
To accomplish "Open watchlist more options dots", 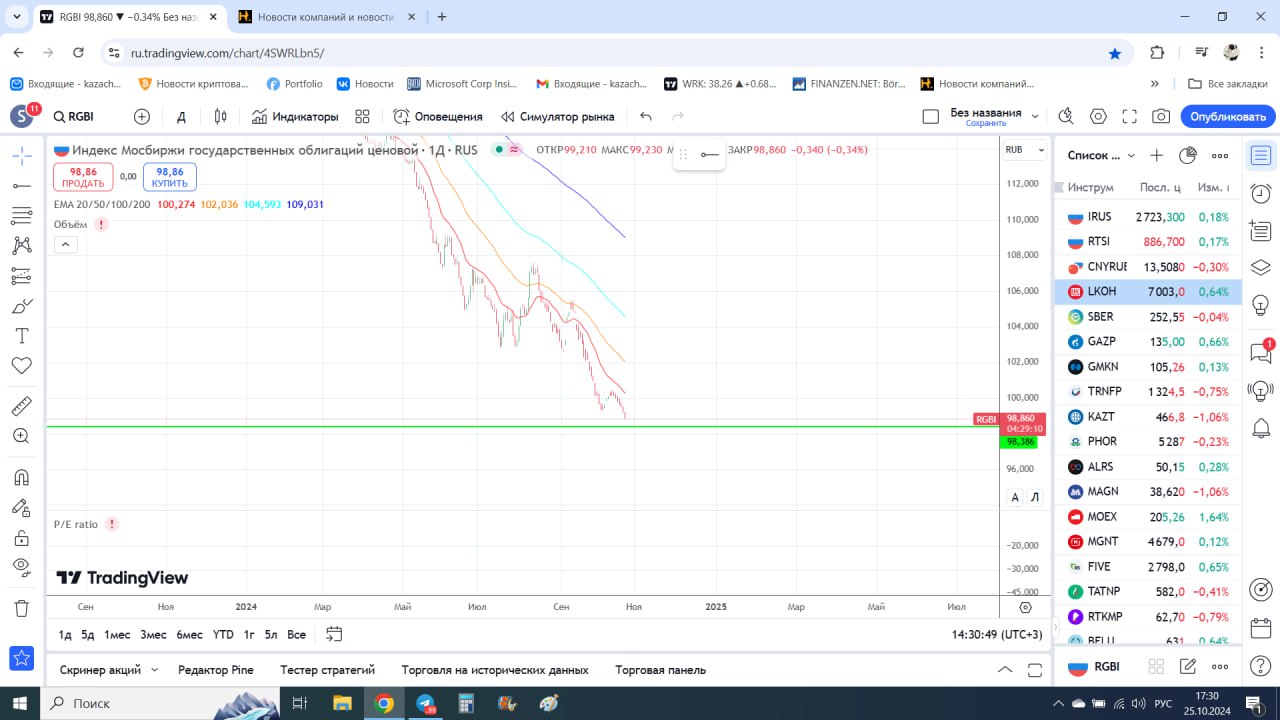I will [1220, 155].
